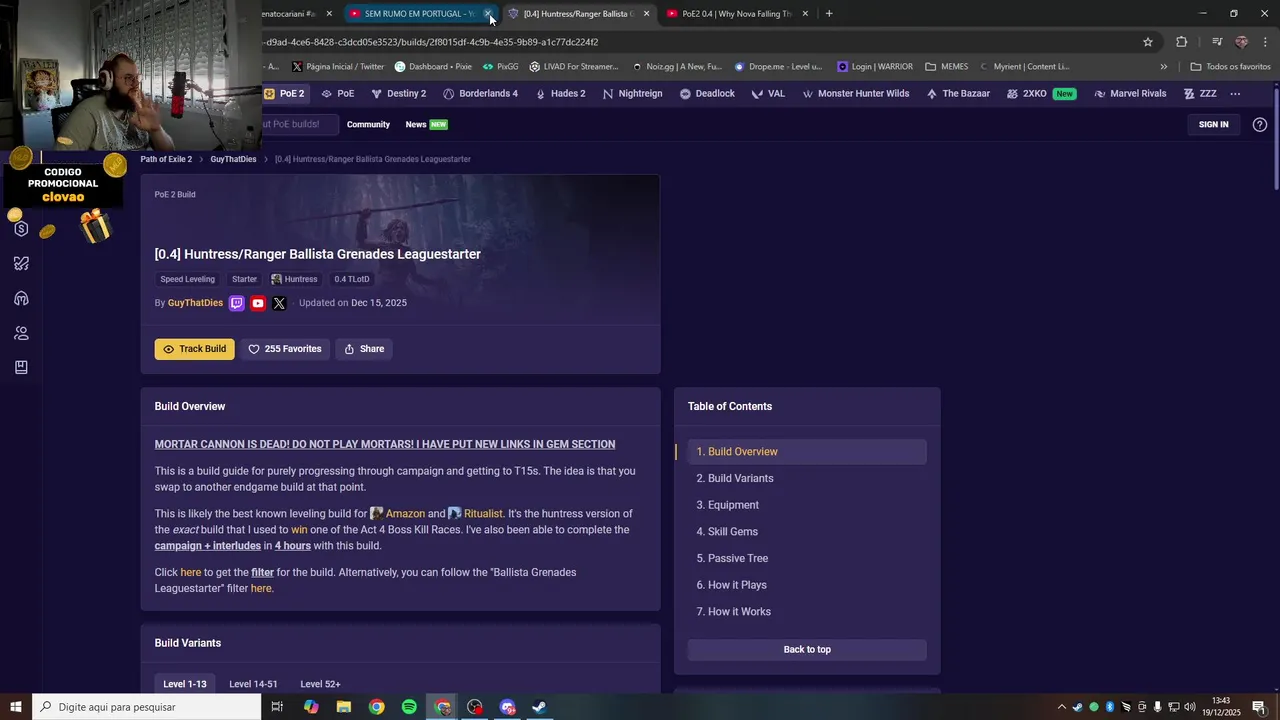Click the Huntress class tag

pyautogui.click(x=294, y=279)
